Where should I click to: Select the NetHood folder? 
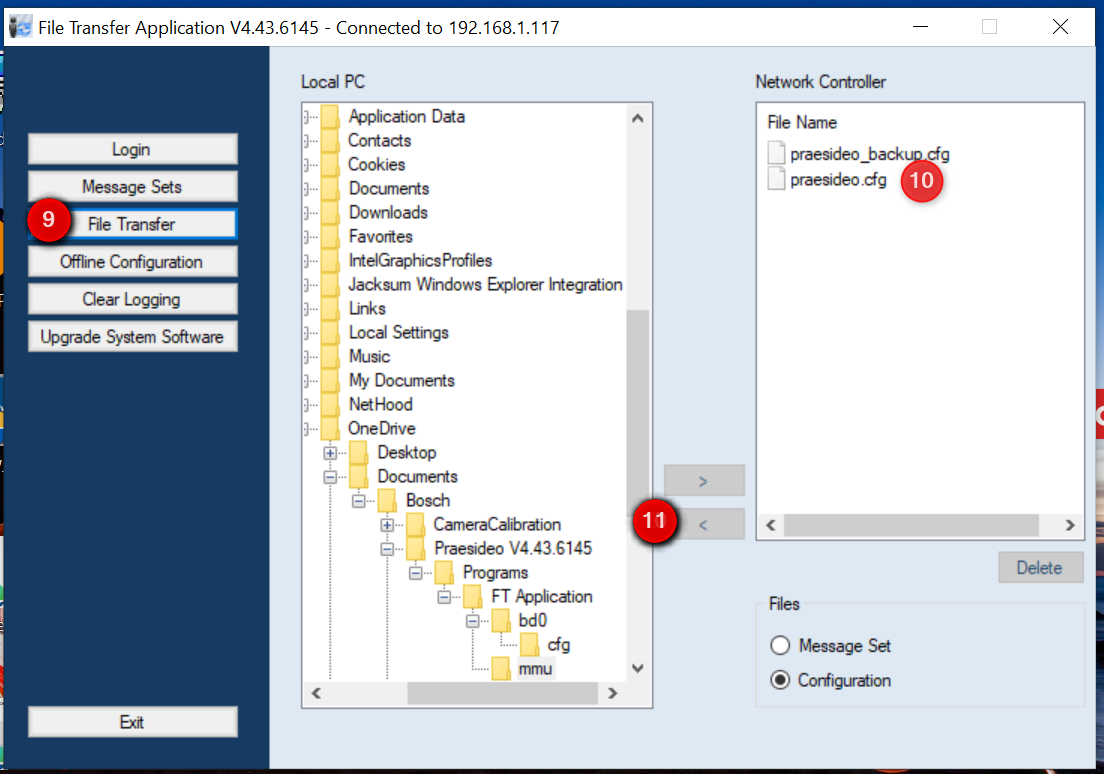click(x=380, y=404)
